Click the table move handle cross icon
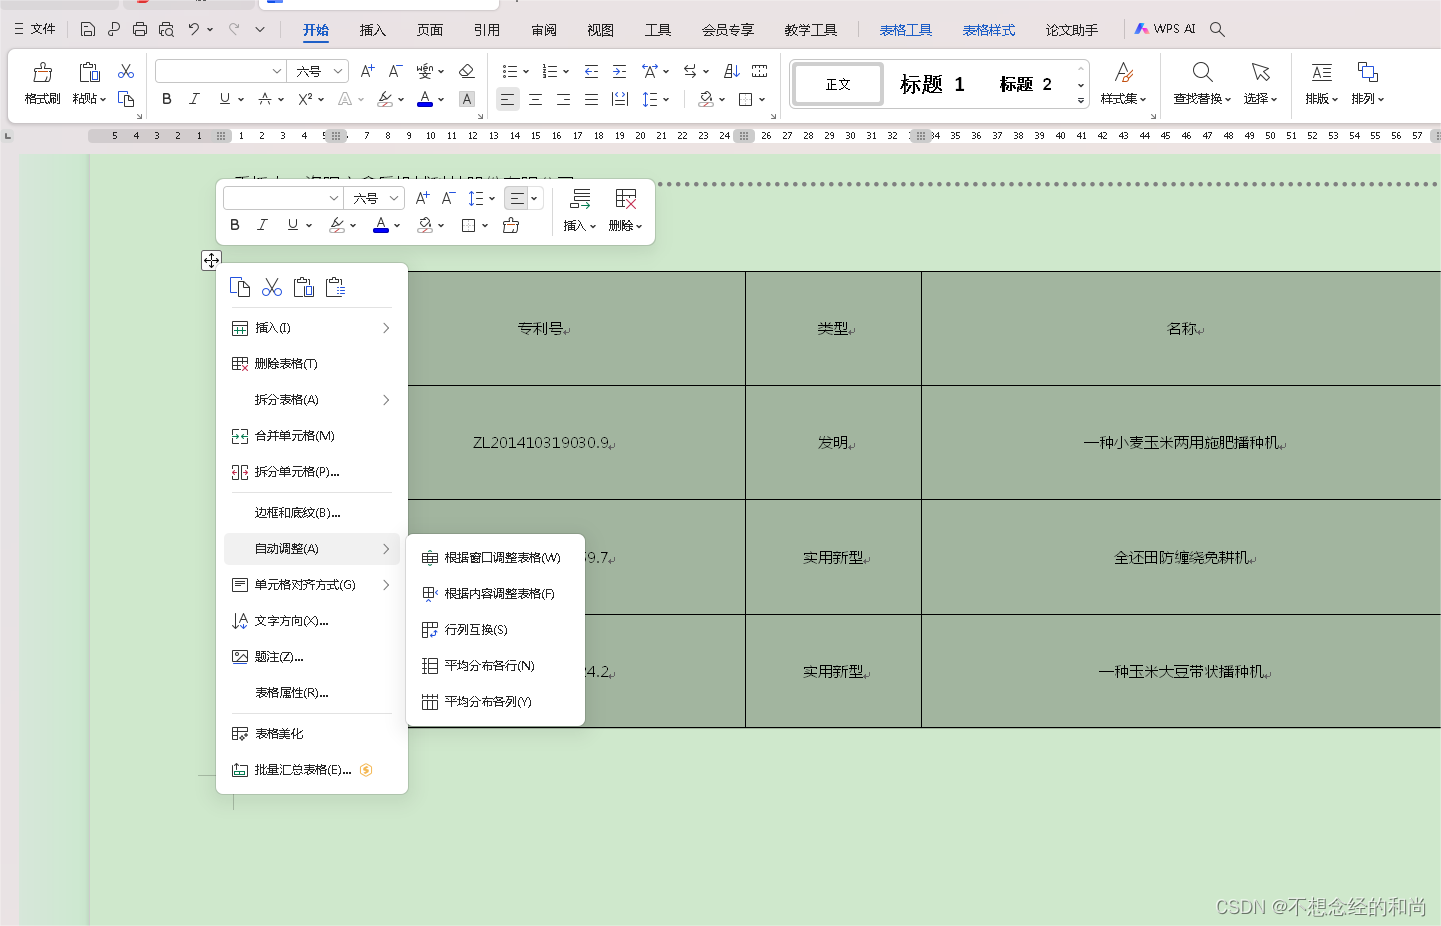The width and height of the screenshot is (1441, 926). coord(211,260)
